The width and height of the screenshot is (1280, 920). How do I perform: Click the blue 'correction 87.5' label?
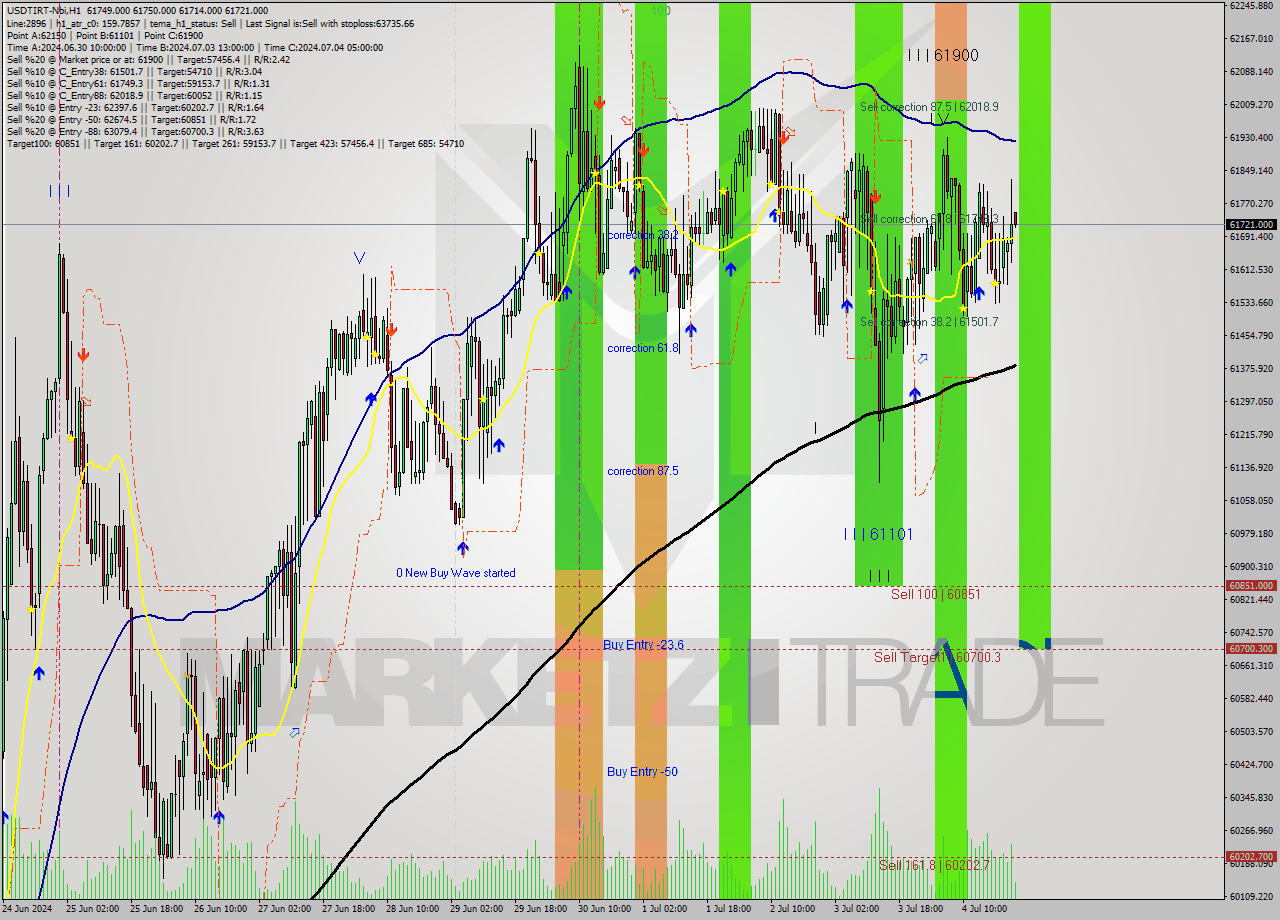click(x=643, y=471)
